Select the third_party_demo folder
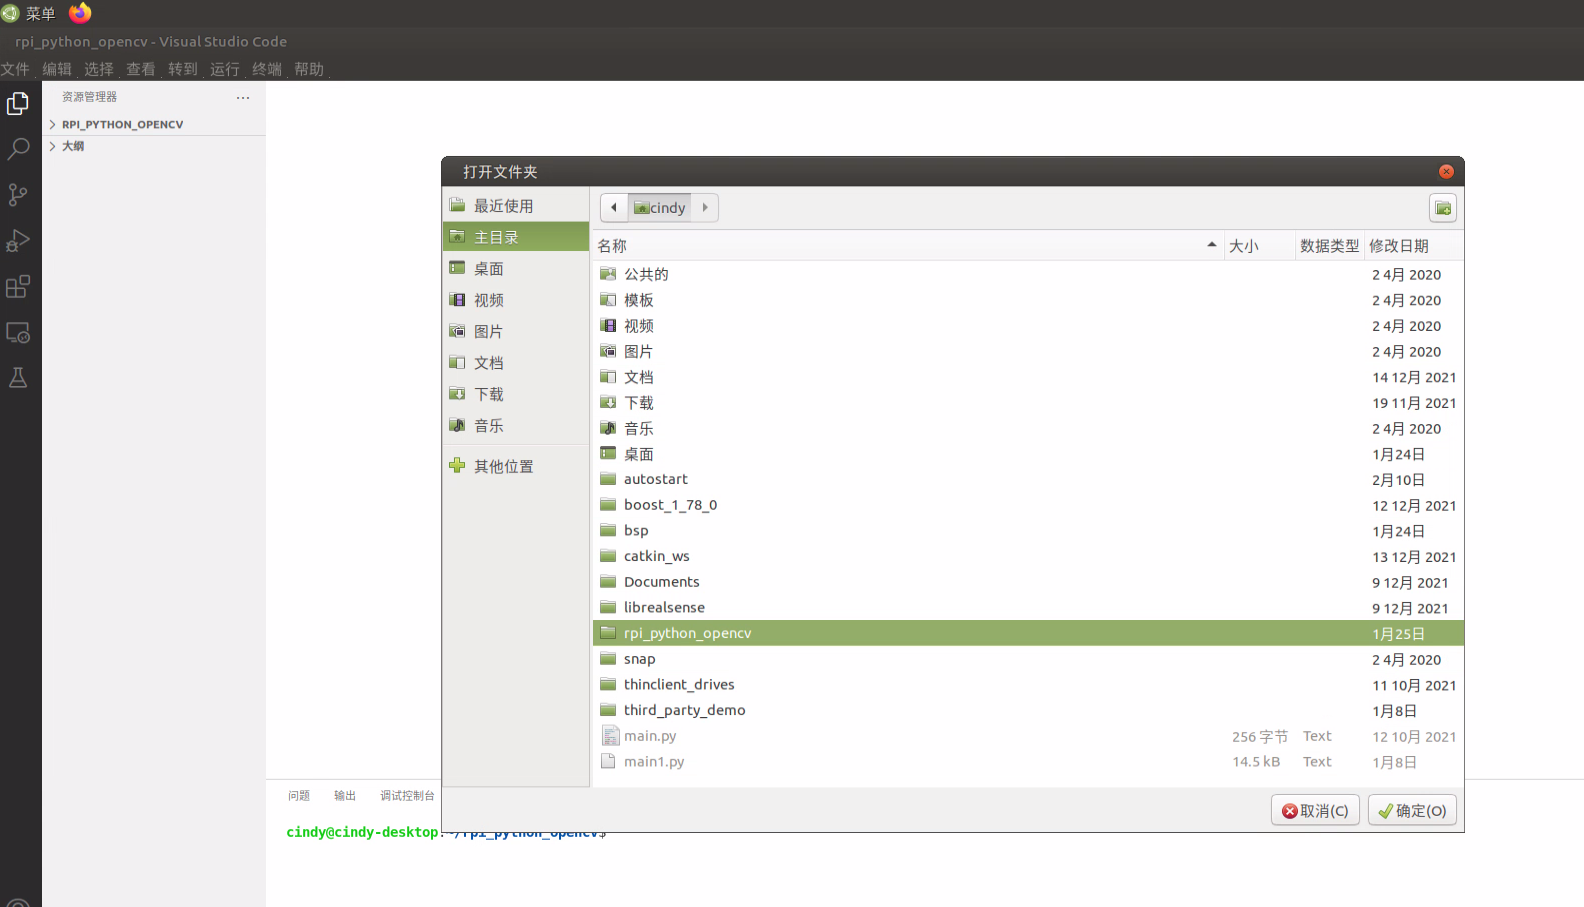 (x=1028, y=710)
